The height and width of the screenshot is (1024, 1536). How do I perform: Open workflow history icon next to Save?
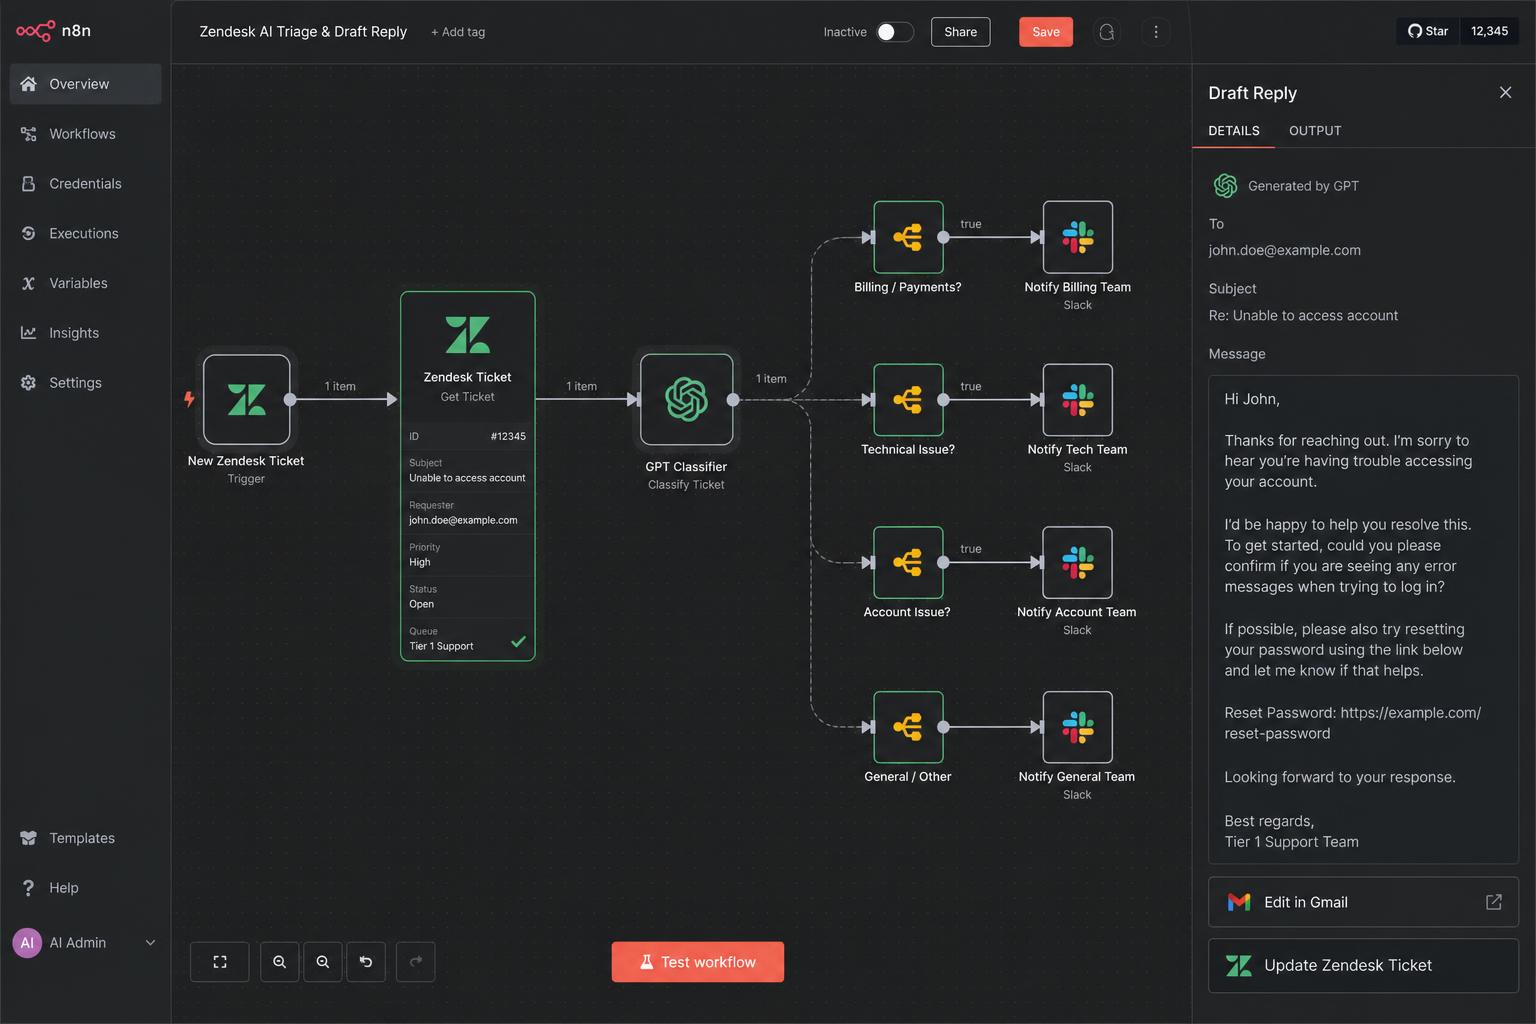pos(1107,32)
